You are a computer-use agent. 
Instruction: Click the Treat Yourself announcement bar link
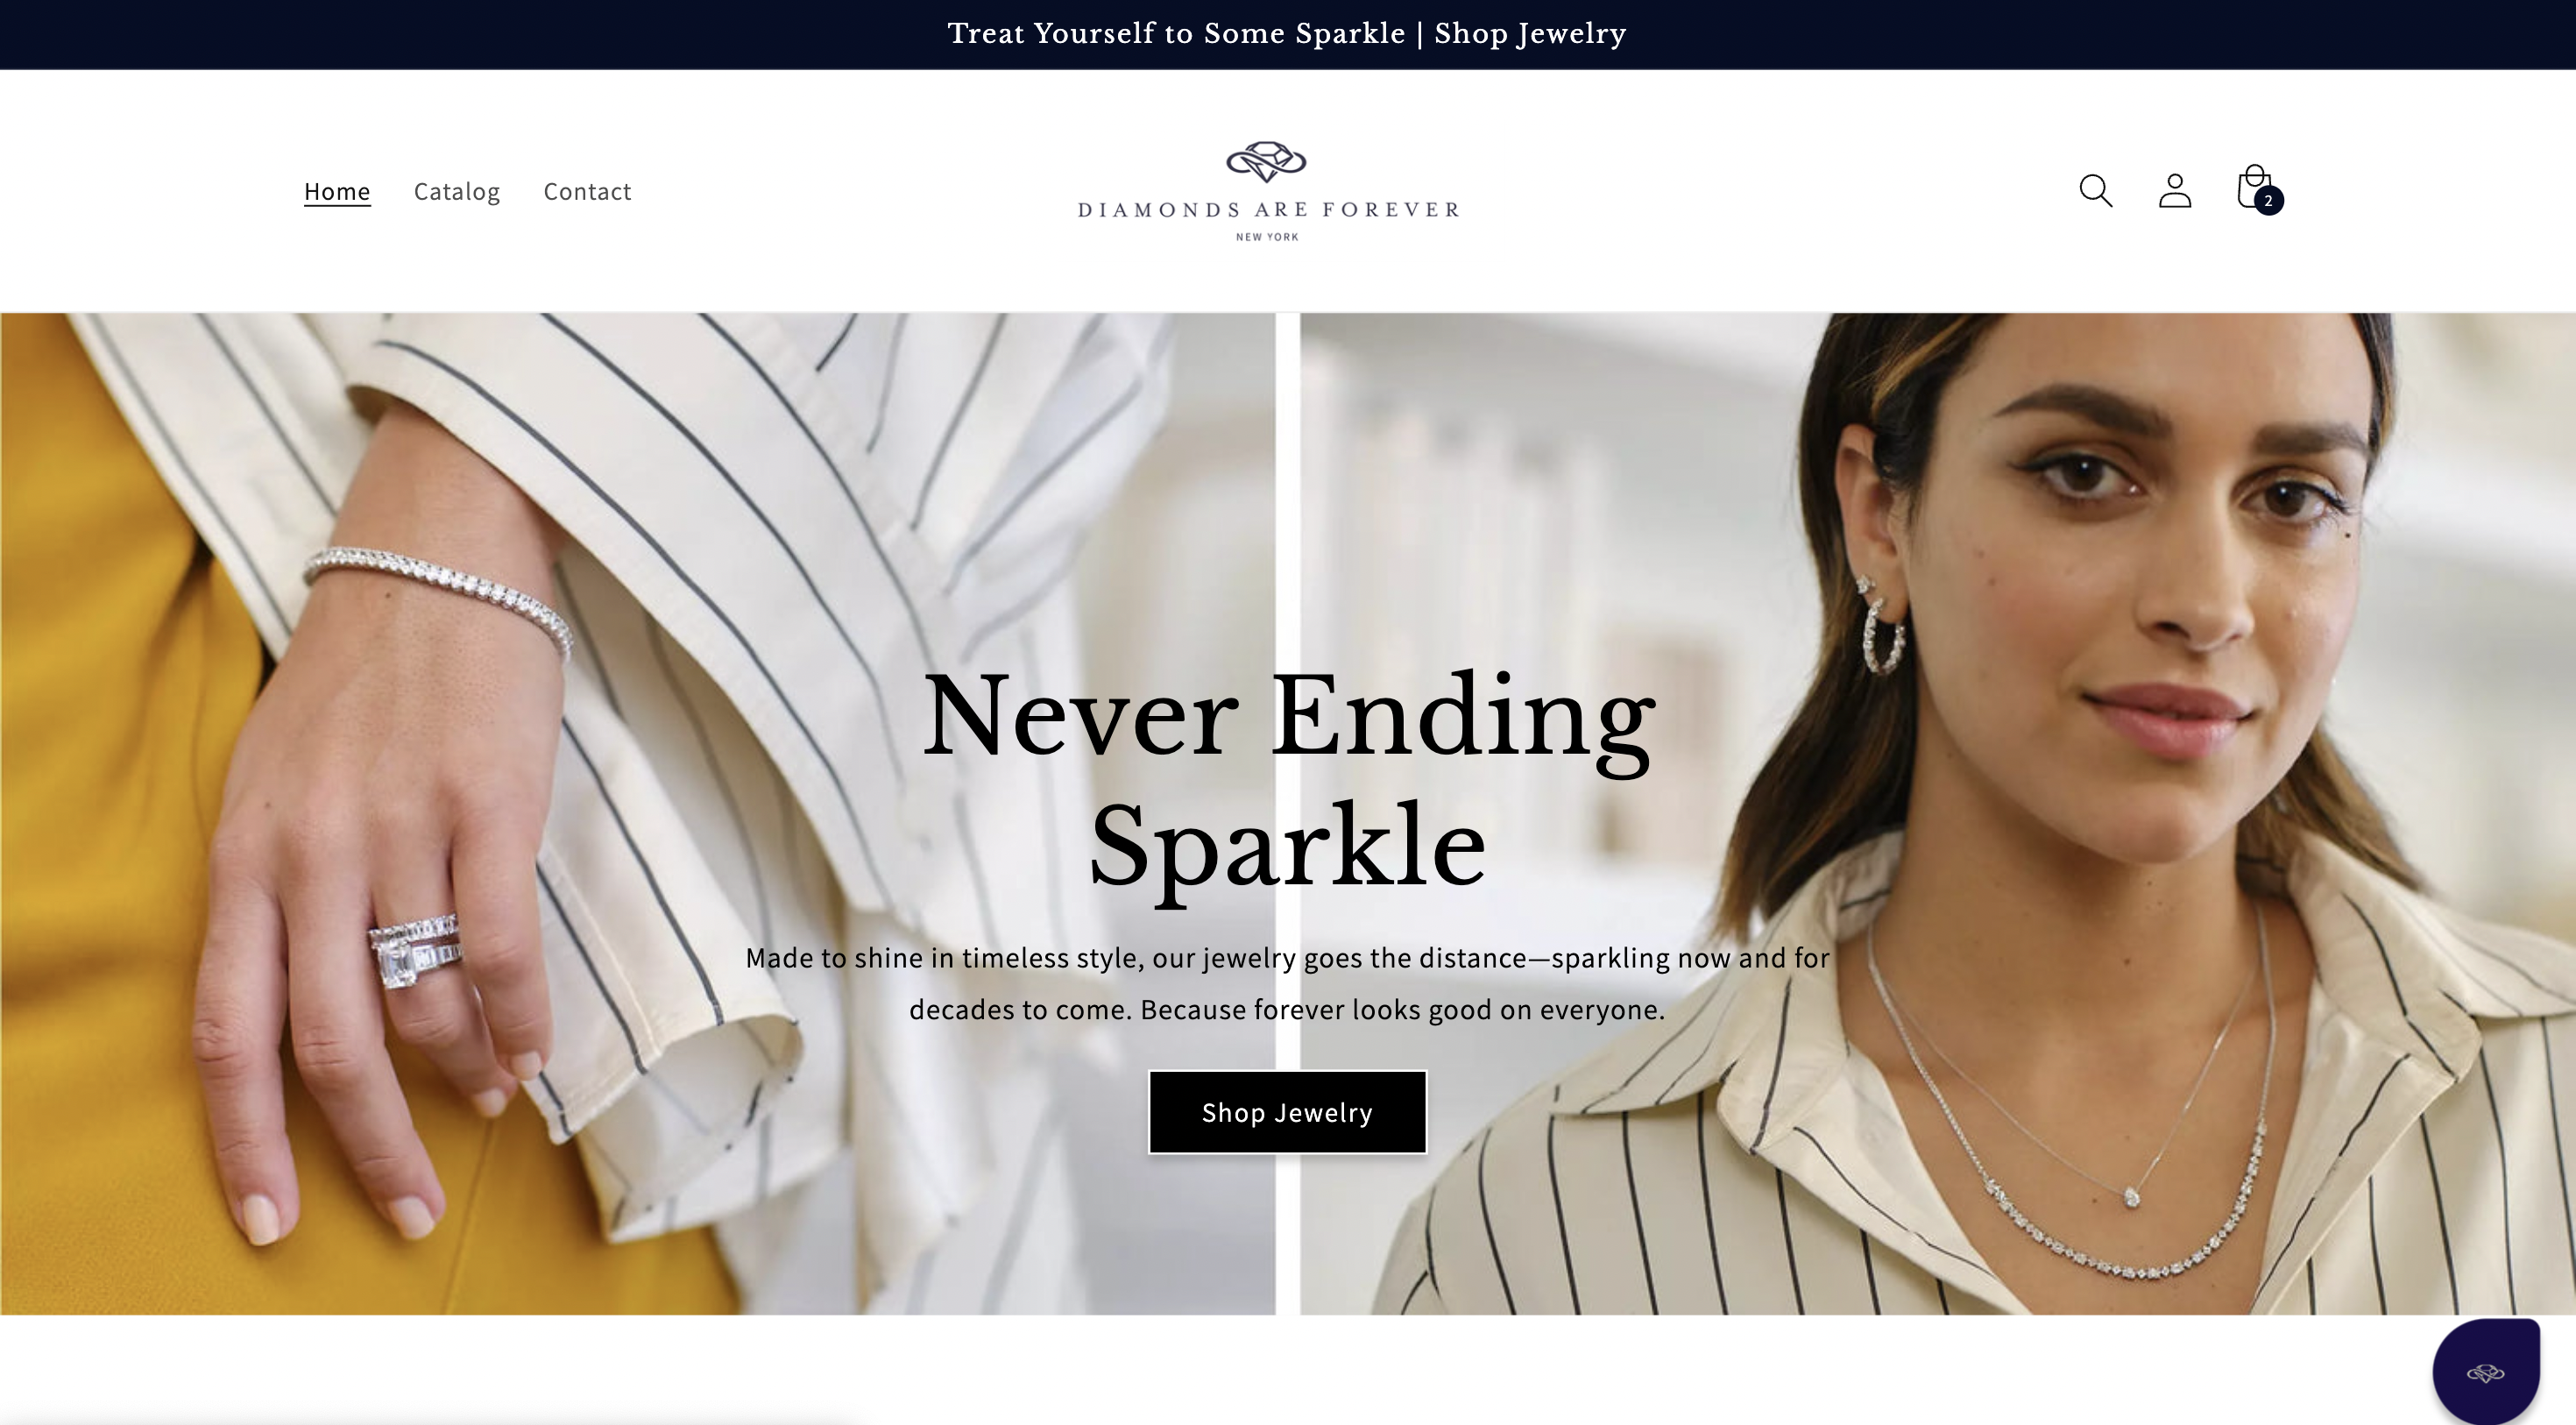[1287, 34]
